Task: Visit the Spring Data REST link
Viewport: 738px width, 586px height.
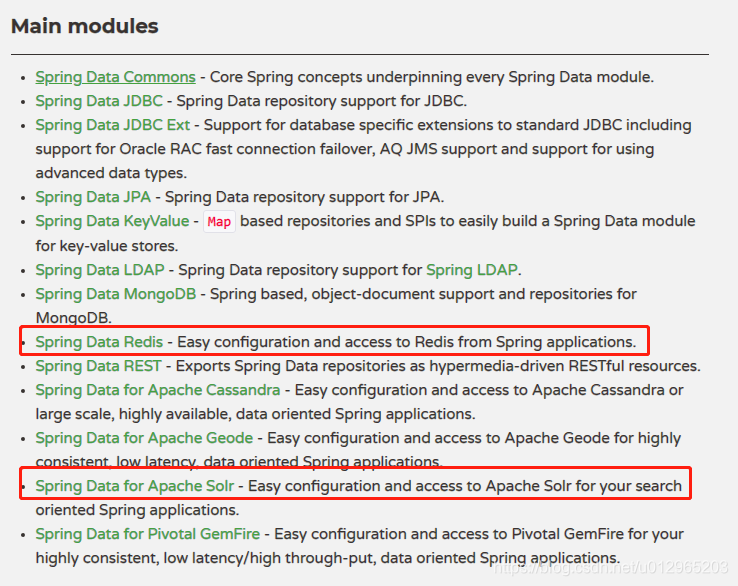Action: pyautogui.click(x=98, y=366)
